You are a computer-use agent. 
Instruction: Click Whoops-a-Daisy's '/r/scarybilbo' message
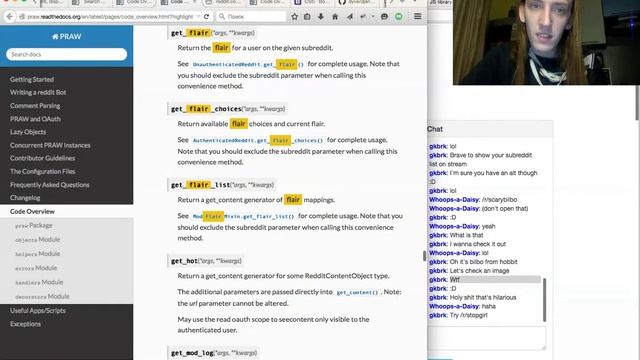pyautogui.click(x=473, y=200)
